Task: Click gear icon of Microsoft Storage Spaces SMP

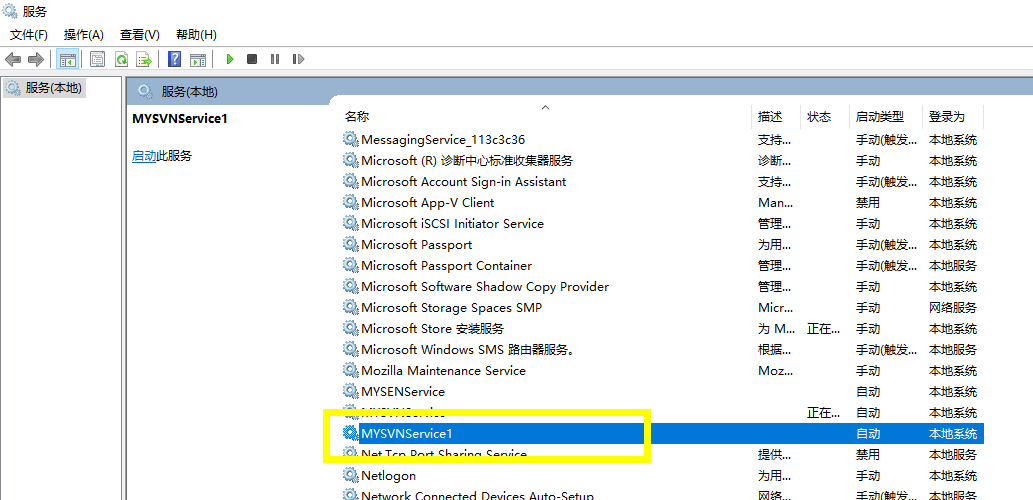Action: point(350,308)
